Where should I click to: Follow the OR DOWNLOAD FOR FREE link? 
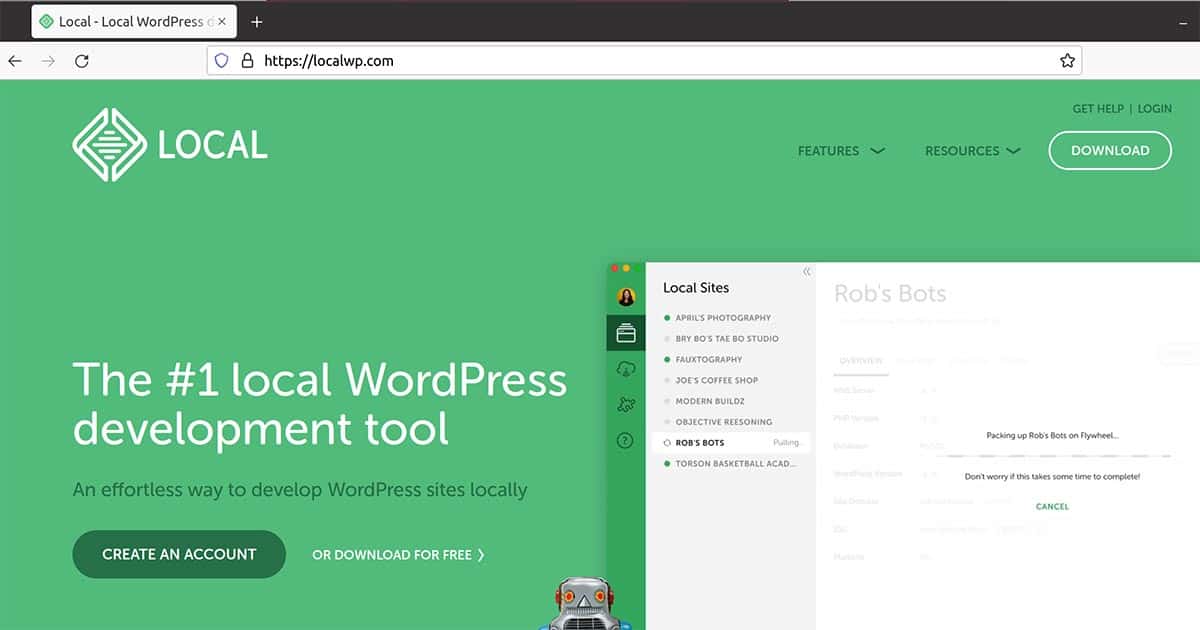398,554
